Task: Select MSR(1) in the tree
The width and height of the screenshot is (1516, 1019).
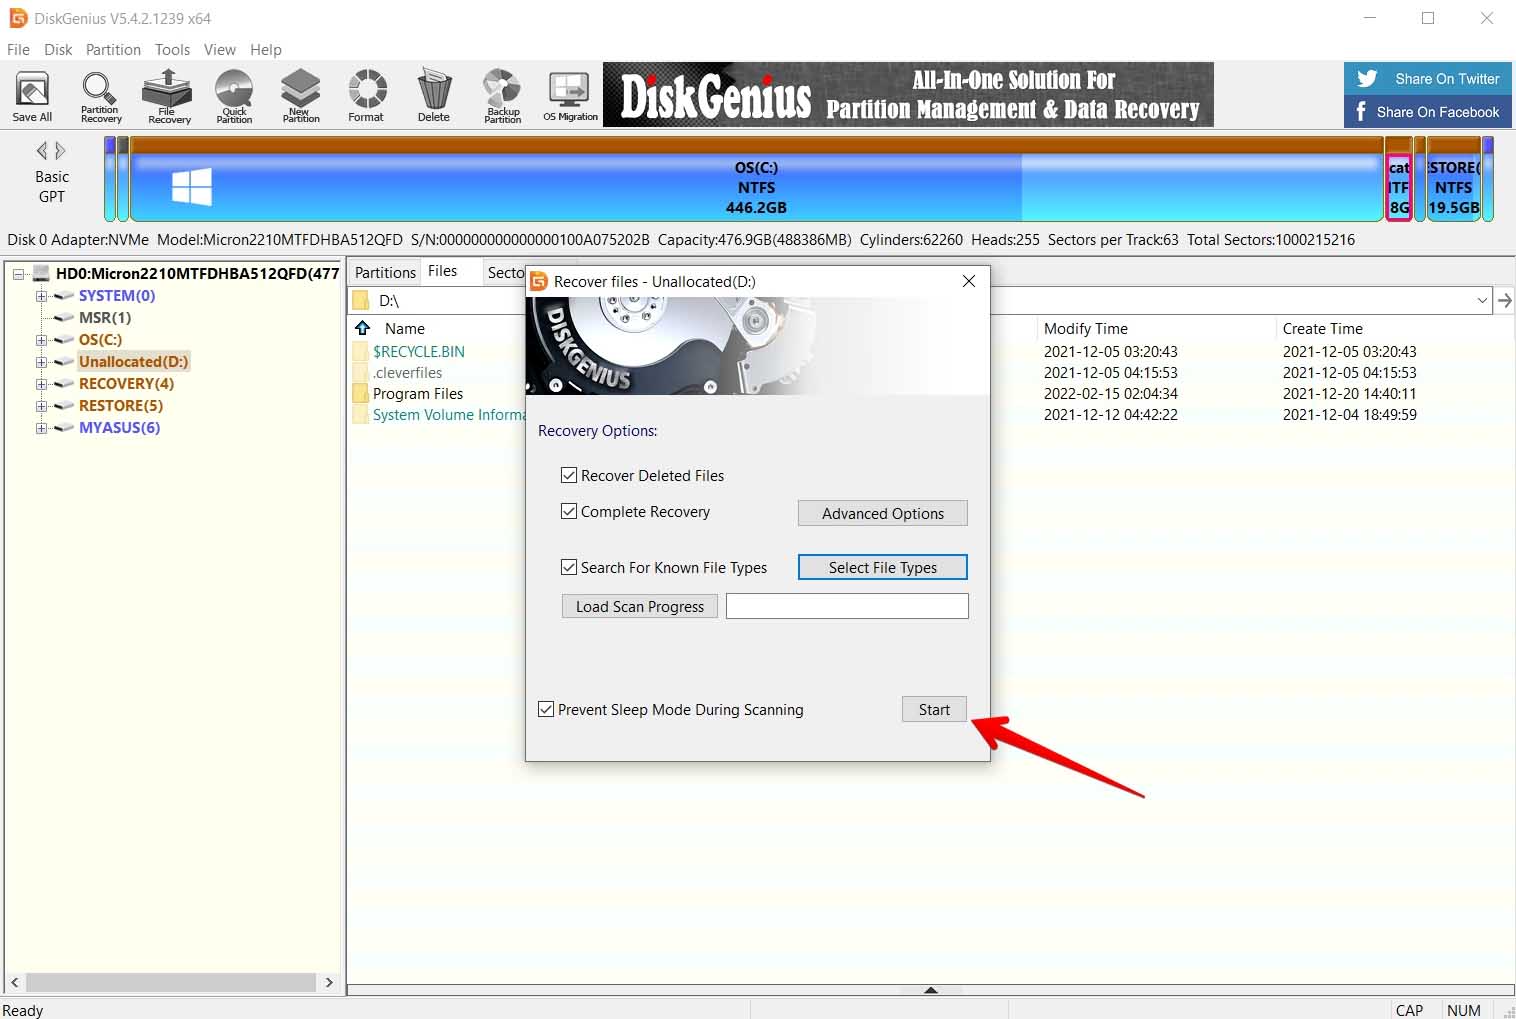Action: [105, 317]
